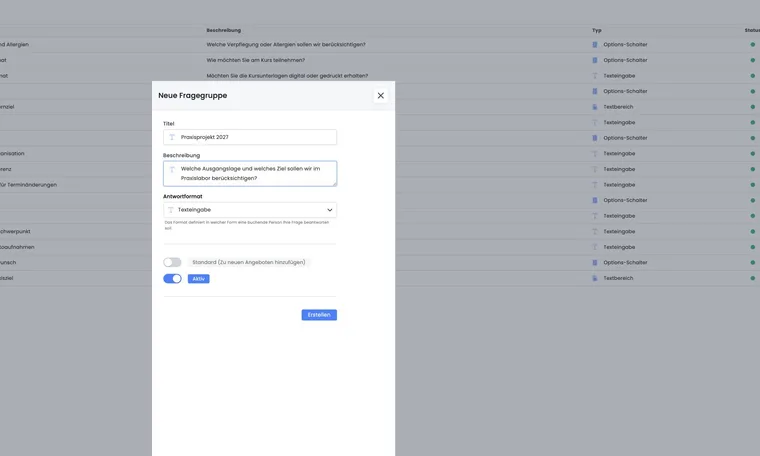Screen dimensions: 760x456
Task: Click the Texteingabe icon in the 'oaufnahmen' row
Action: [595, 247]
